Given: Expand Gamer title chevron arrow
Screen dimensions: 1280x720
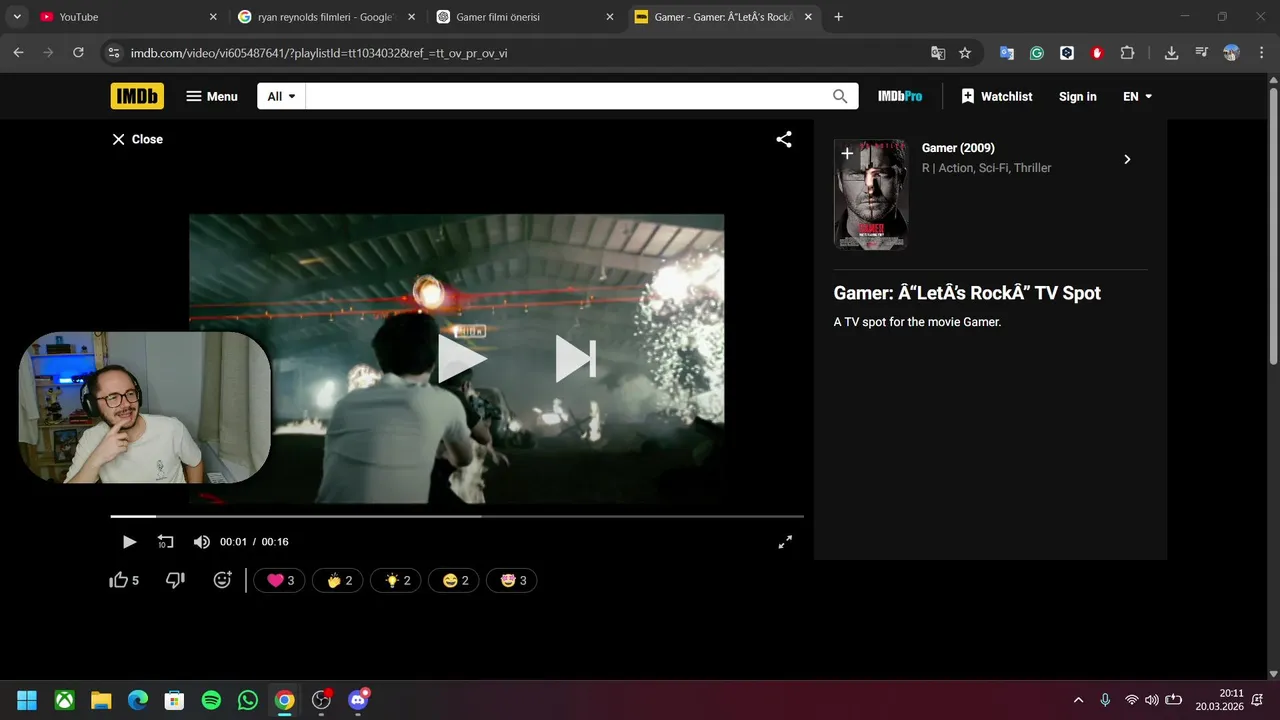Looking at the screenshot, I should [1127, 159].
